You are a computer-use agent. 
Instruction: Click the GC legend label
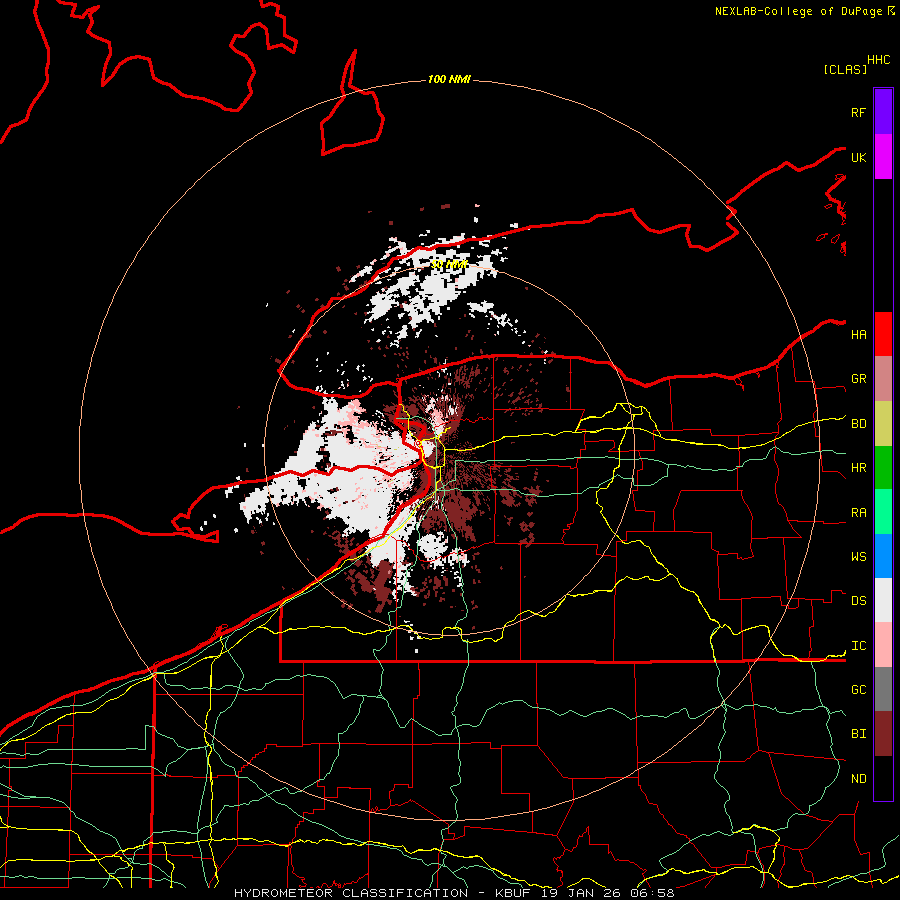pyautogui.click(x=858, y=690)
